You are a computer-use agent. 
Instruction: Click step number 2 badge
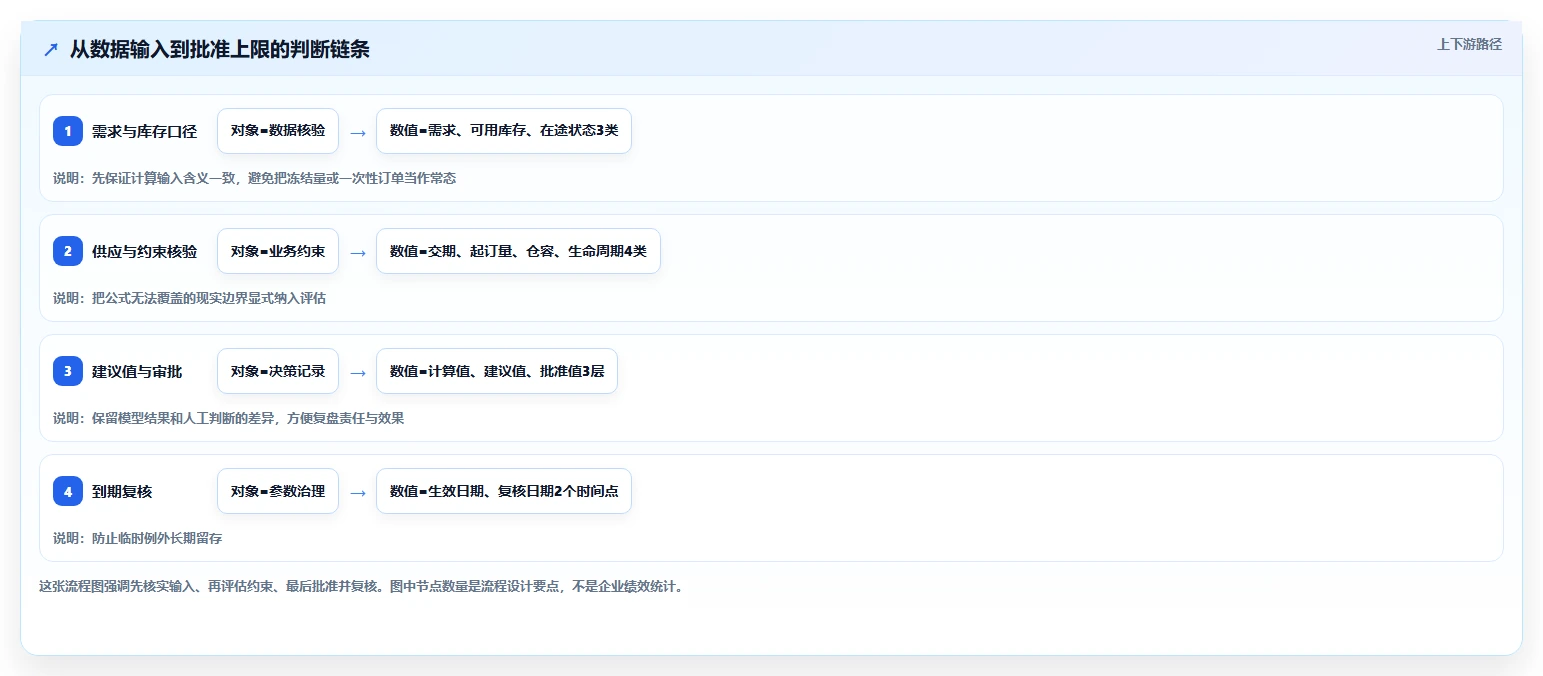[68, 251]
